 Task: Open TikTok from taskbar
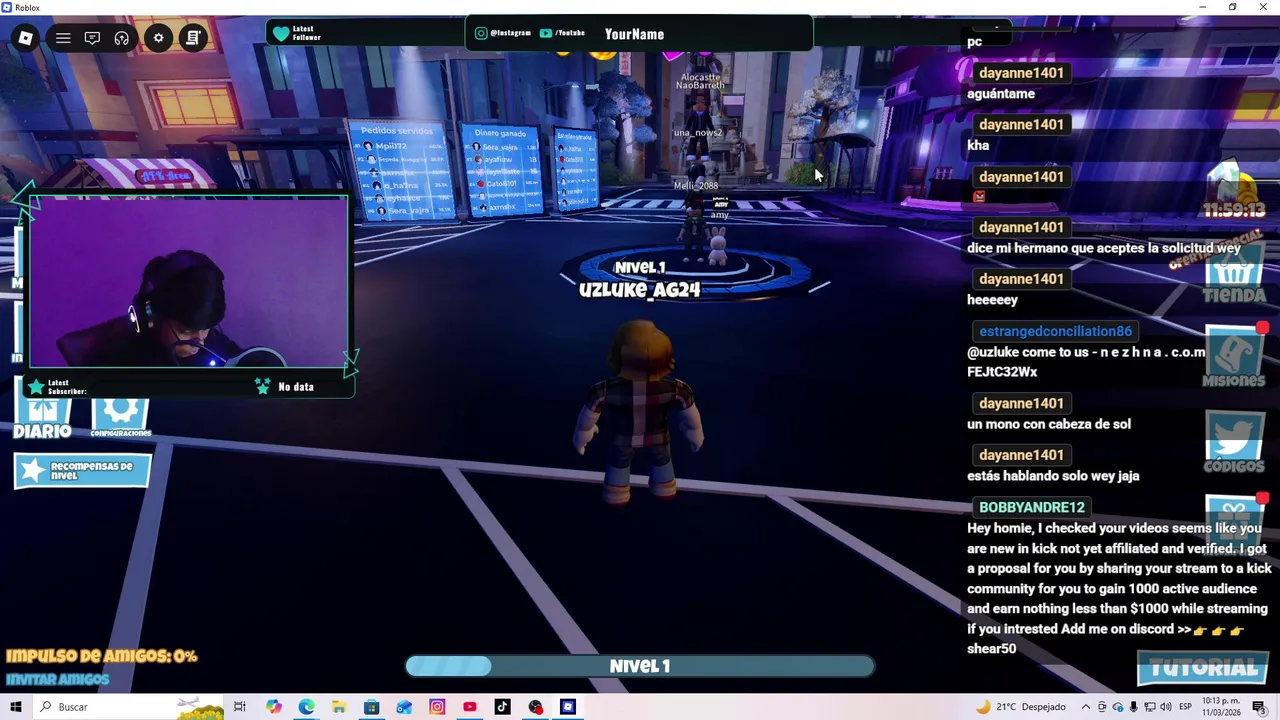click(x=502, y=707)
